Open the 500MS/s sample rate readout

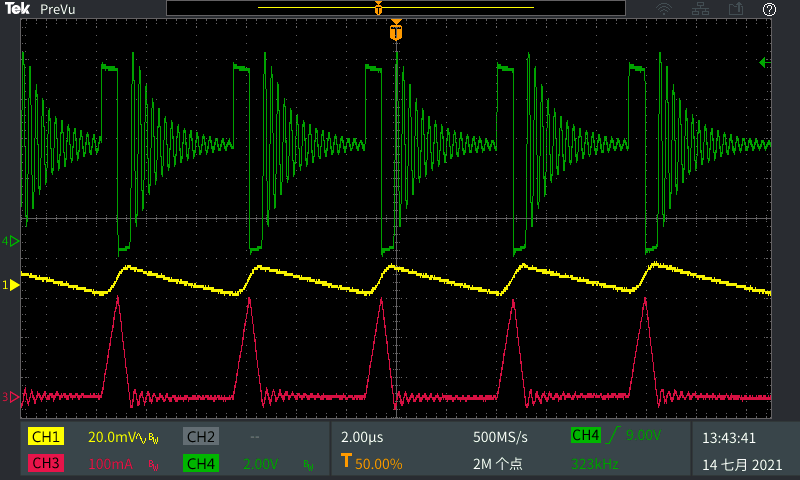click(x=500, y=438)
